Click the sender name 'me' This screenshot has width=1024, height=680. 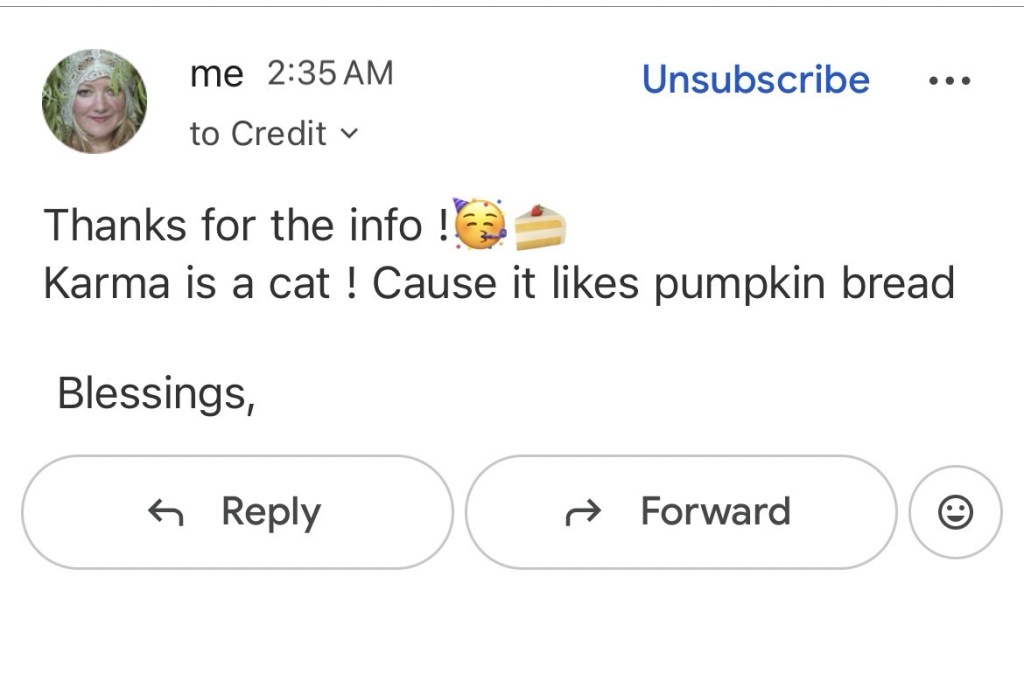point(216,73)
